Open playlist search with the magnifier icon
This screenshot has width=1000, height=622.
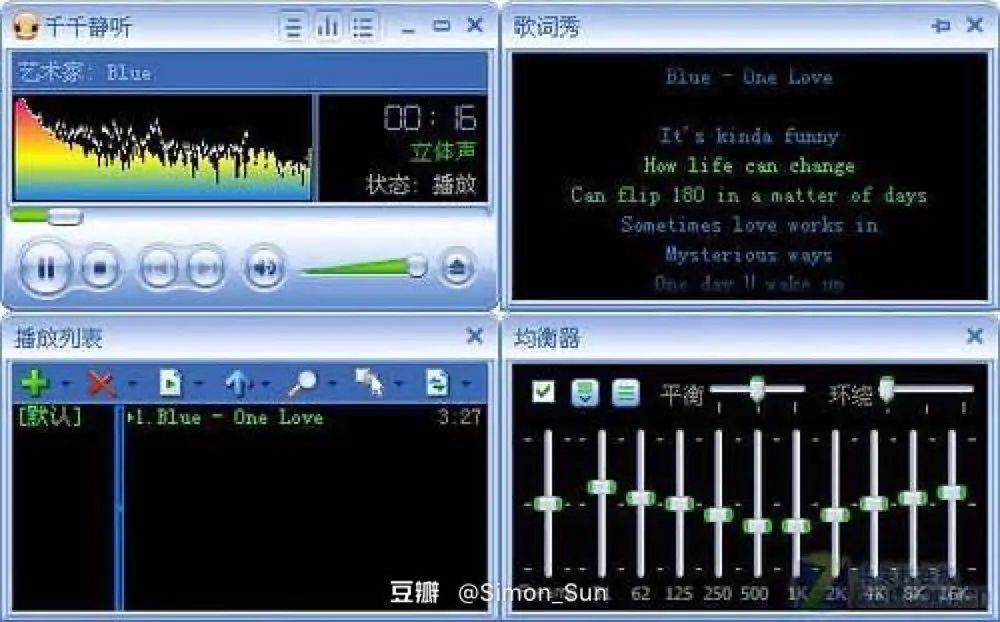(306, 382)
